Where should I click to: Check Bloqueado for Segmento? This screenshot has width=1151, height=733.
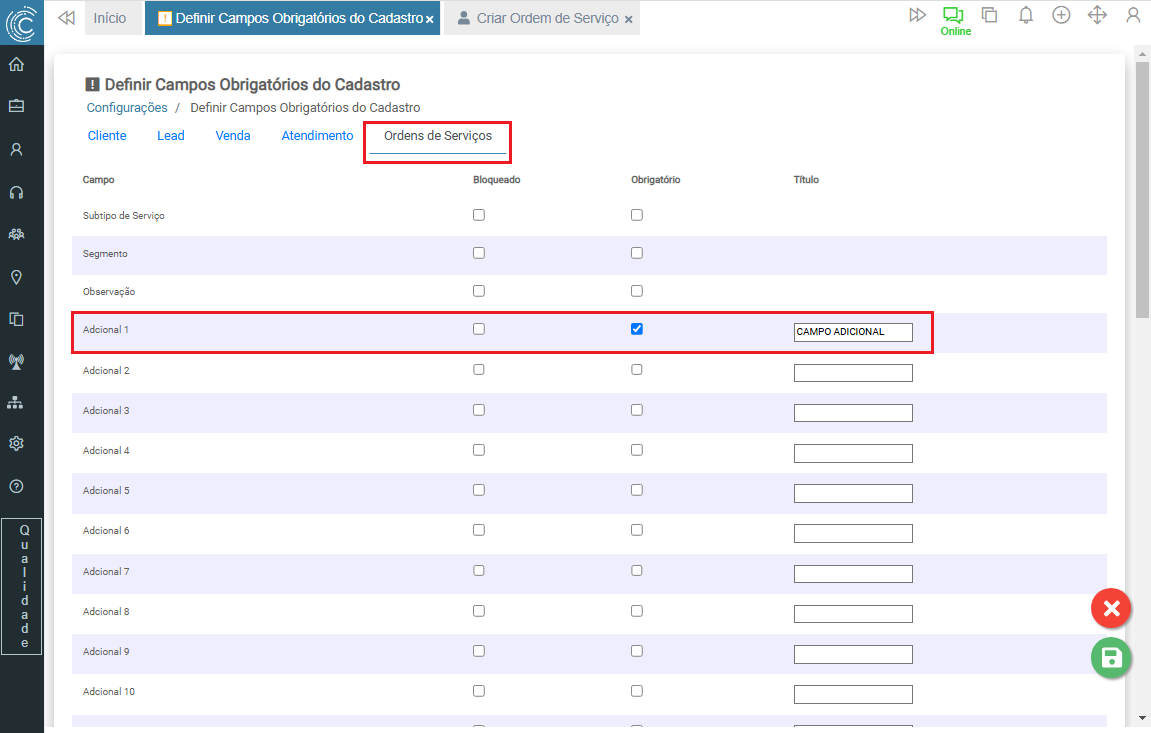(479, 253)
